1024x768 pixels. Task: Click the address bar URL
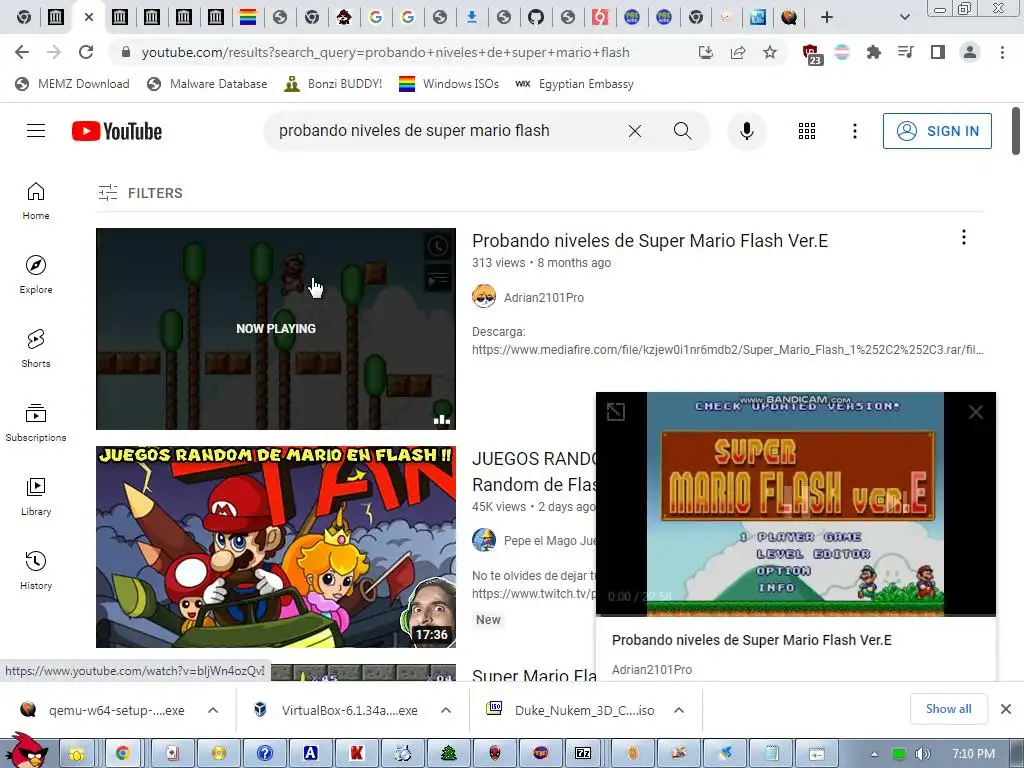coord(385,52)
